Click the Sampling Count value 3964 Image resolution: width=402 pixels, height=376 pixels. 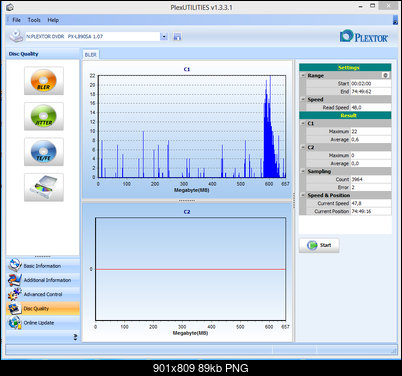[x=371, y=179]
